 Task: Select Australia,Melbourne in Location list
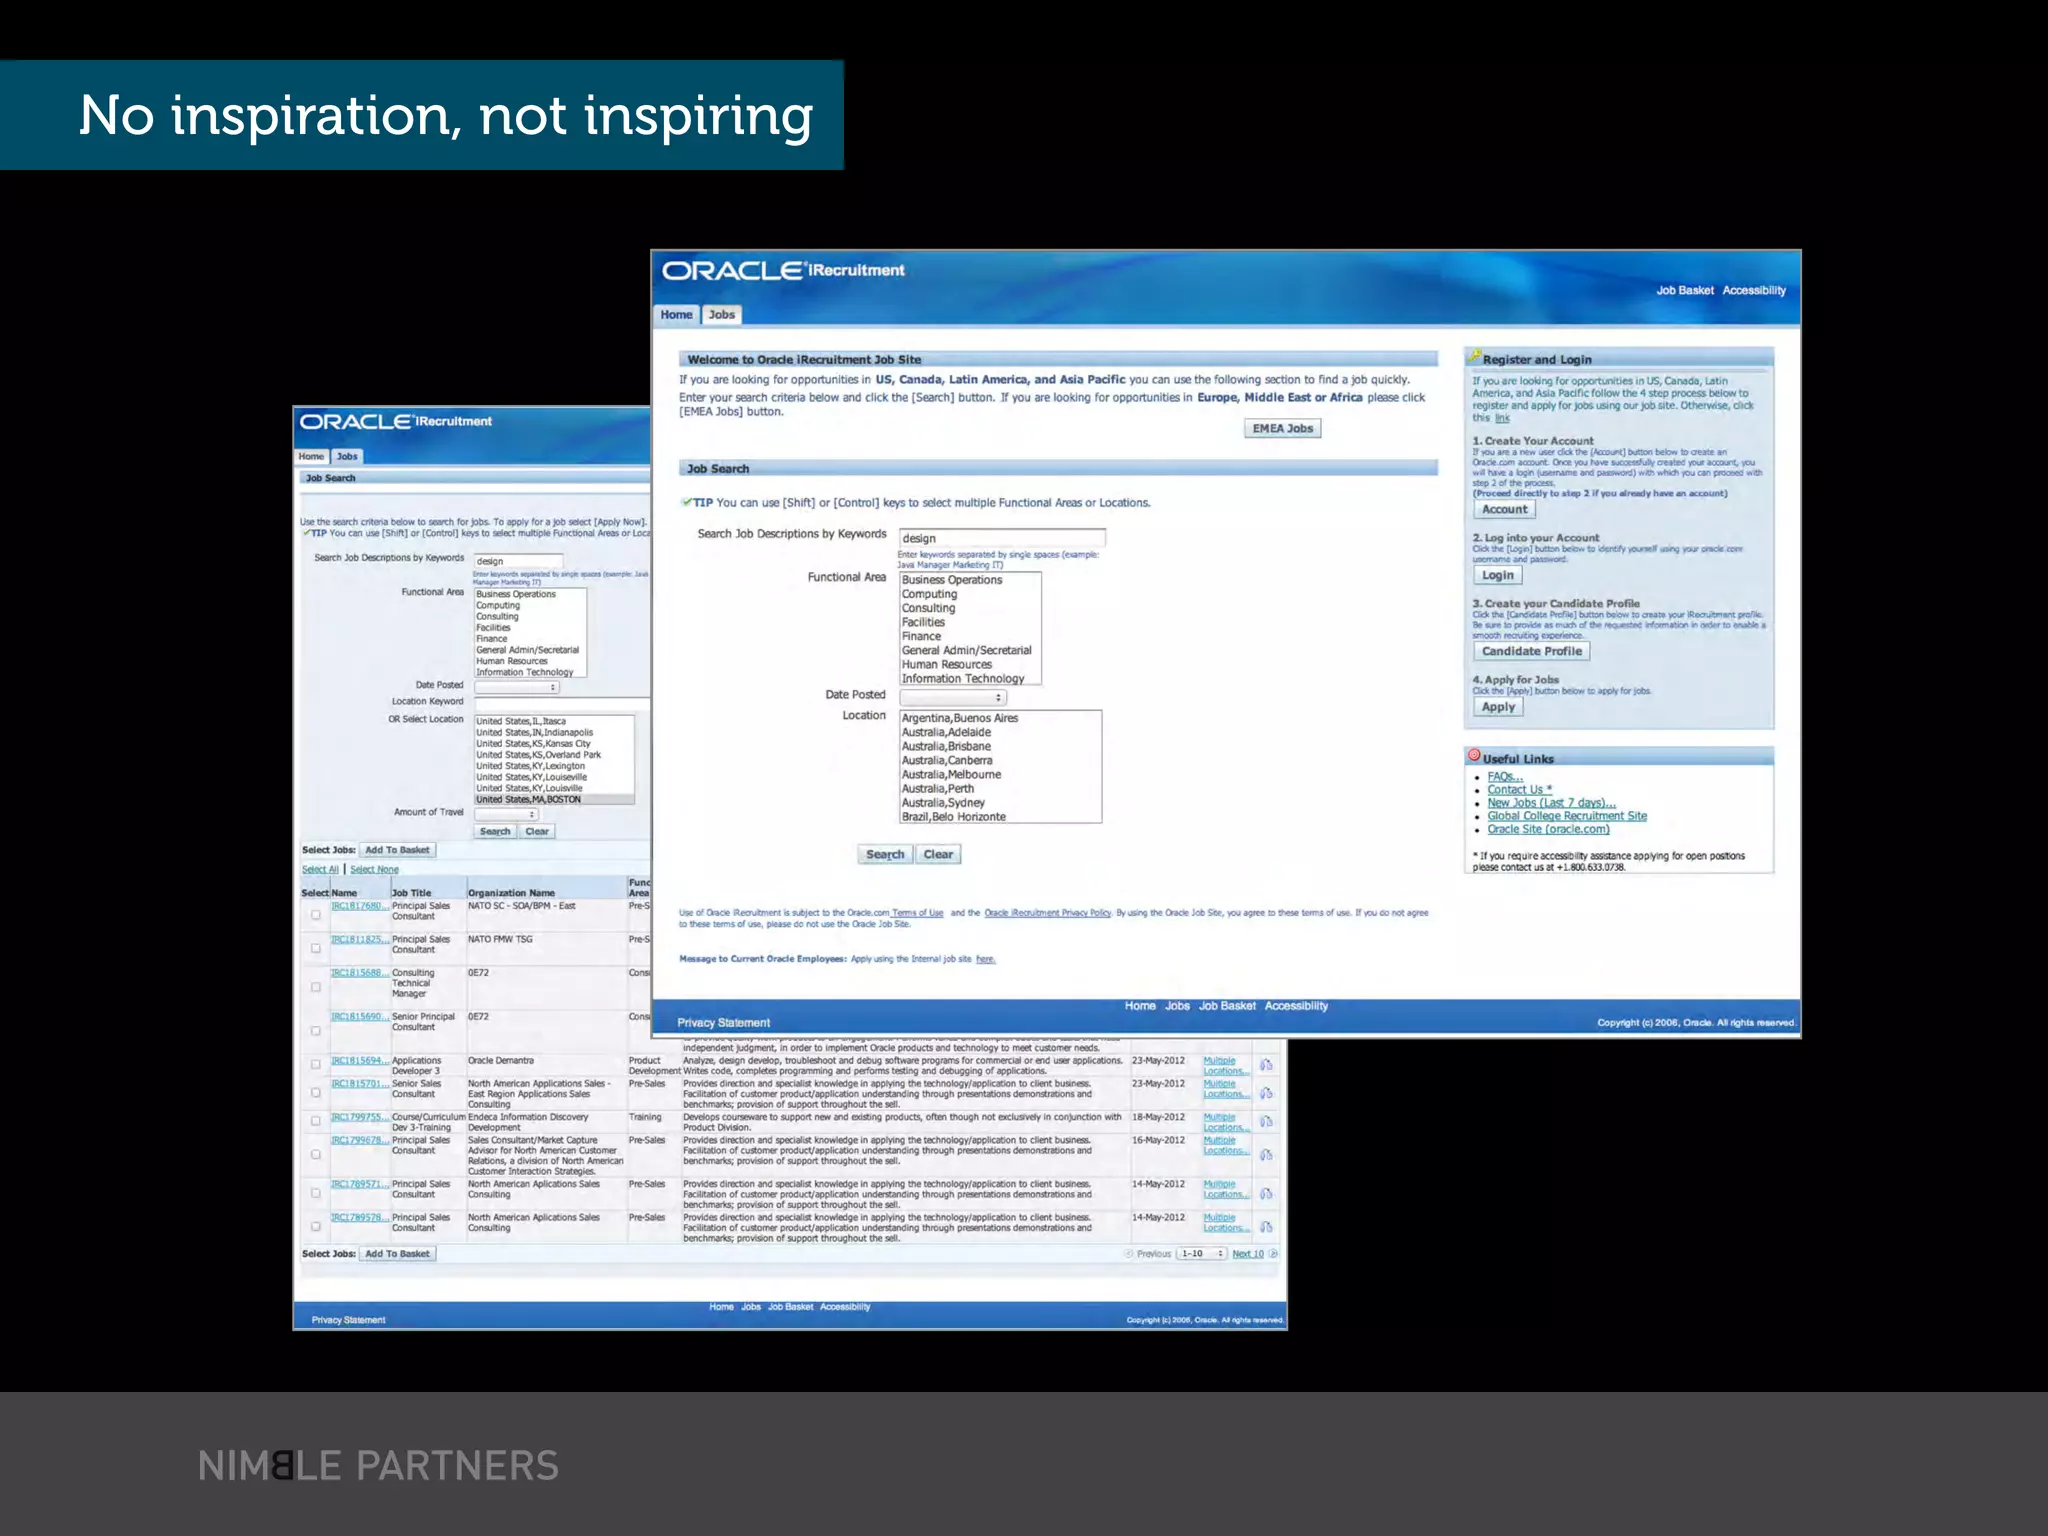(951, 774)
